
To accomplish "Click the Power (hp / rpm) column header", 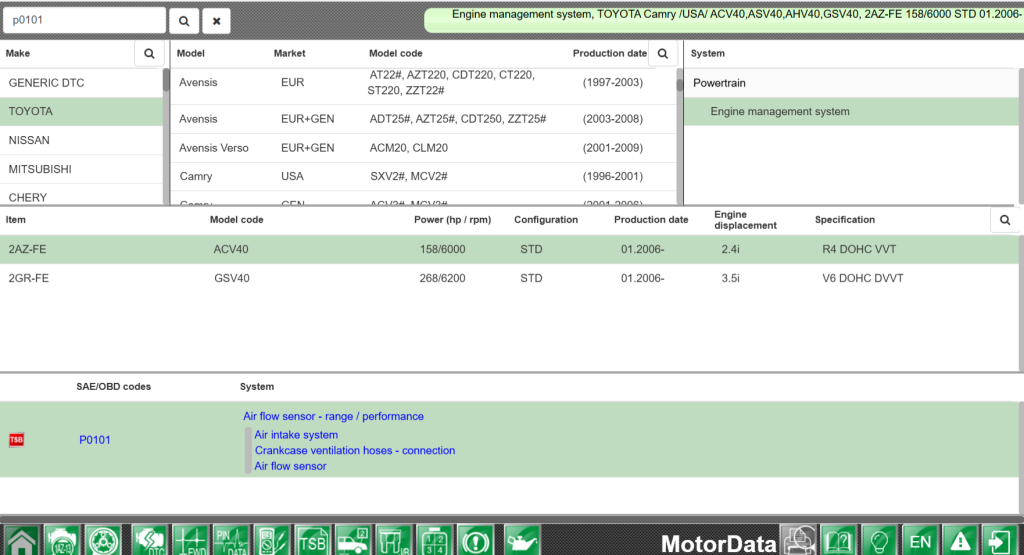I will (x=453, y=220).
